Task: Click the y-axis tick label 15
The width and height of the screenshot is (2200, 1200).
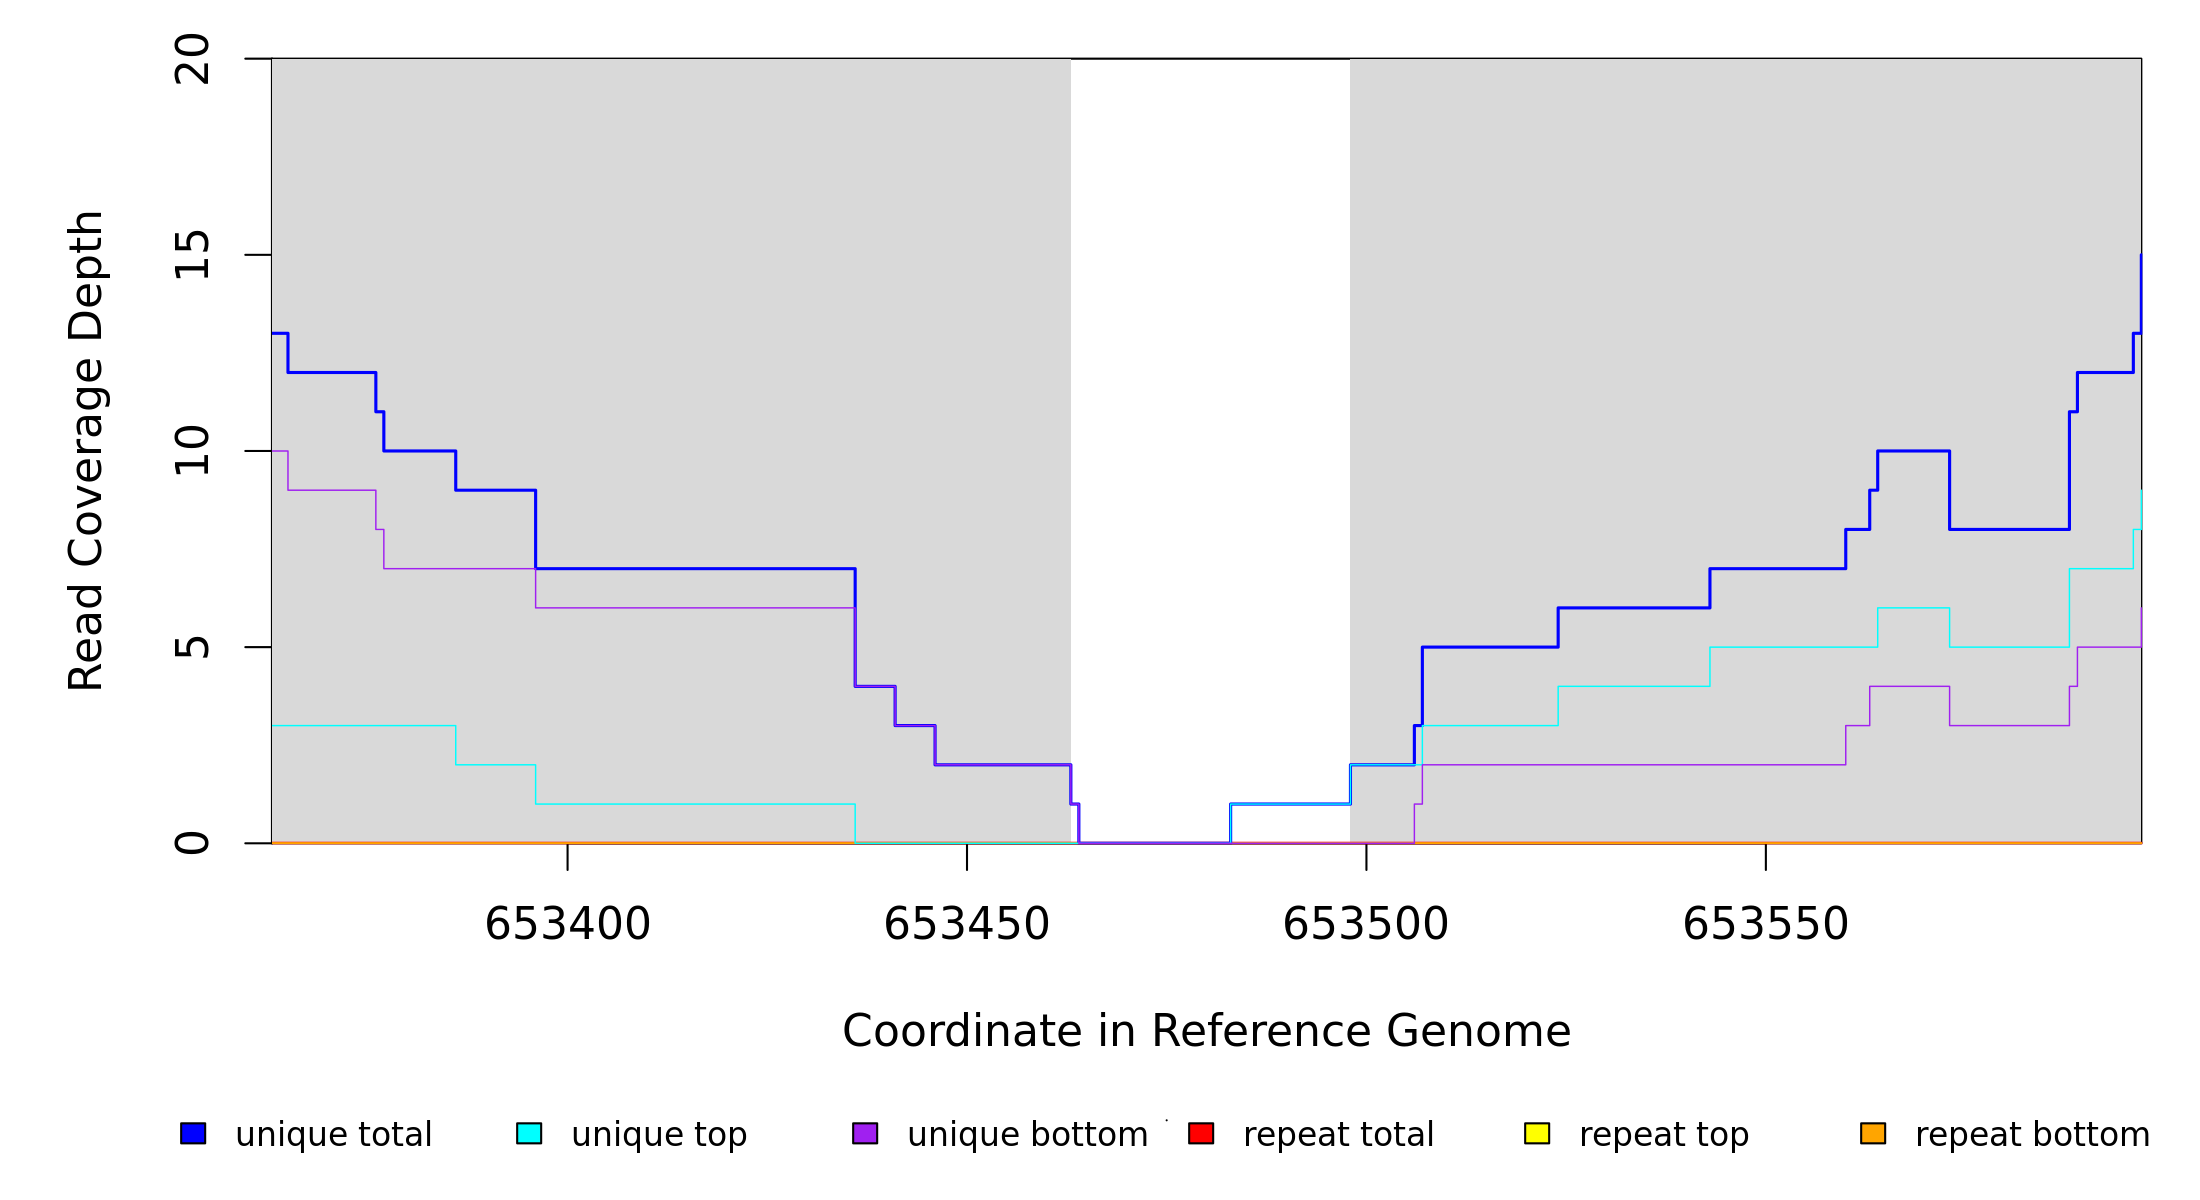Action: click(192, 255)
